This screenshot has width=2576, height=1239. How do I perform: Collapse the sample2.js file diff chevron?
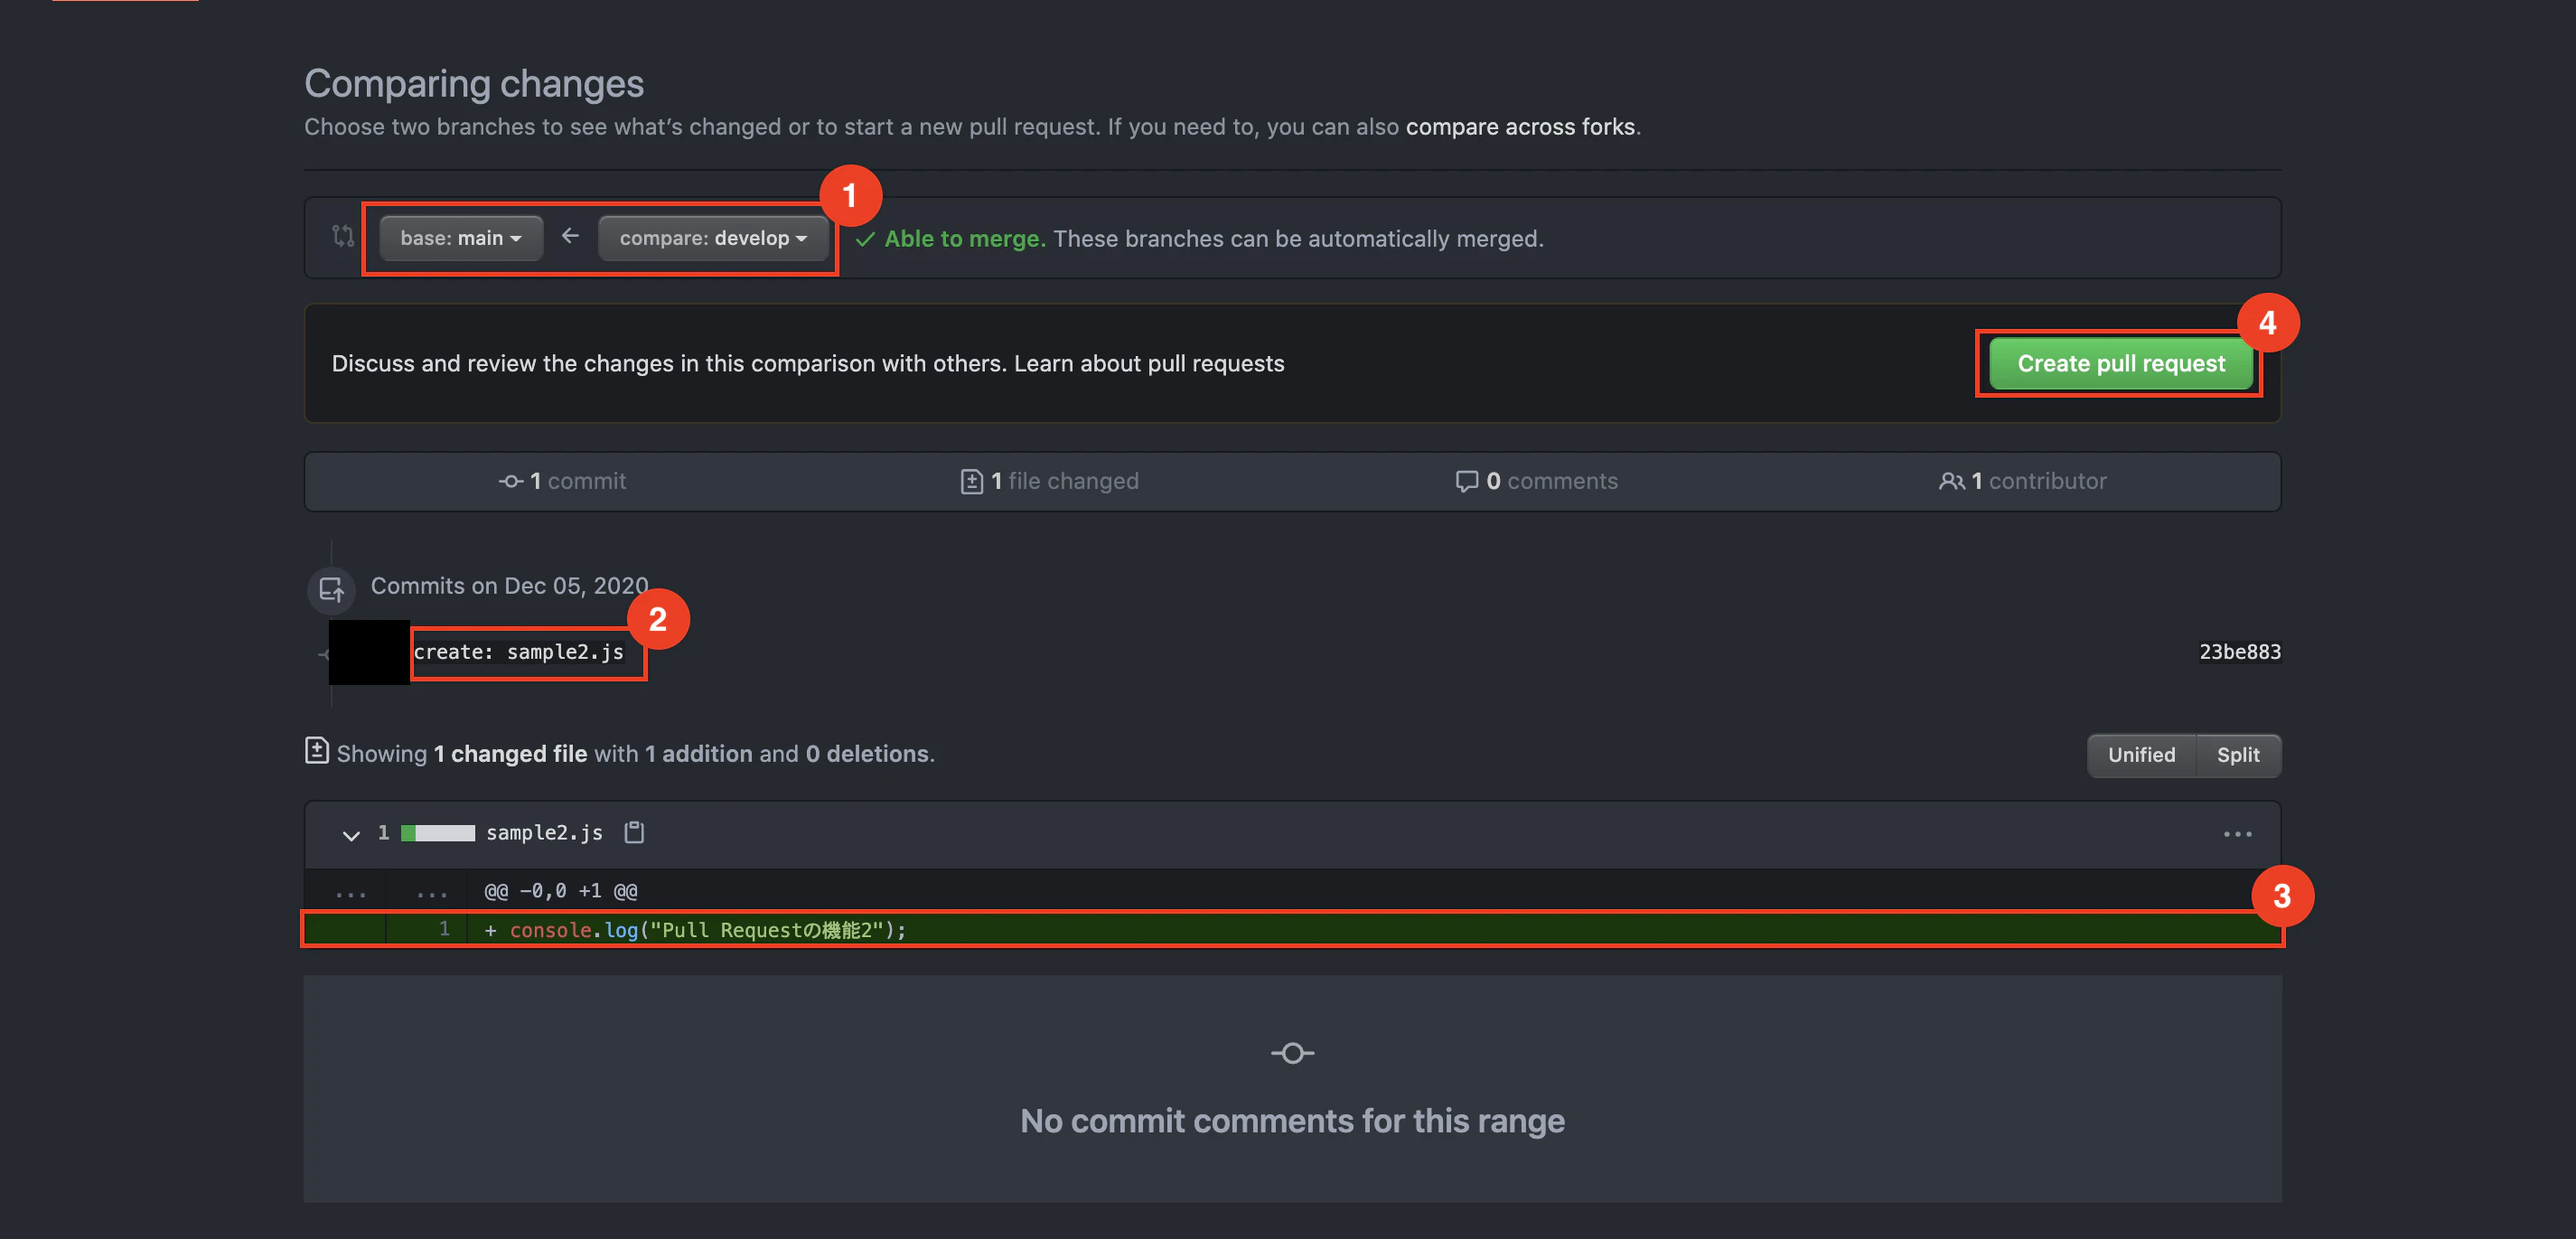point(351,834)
